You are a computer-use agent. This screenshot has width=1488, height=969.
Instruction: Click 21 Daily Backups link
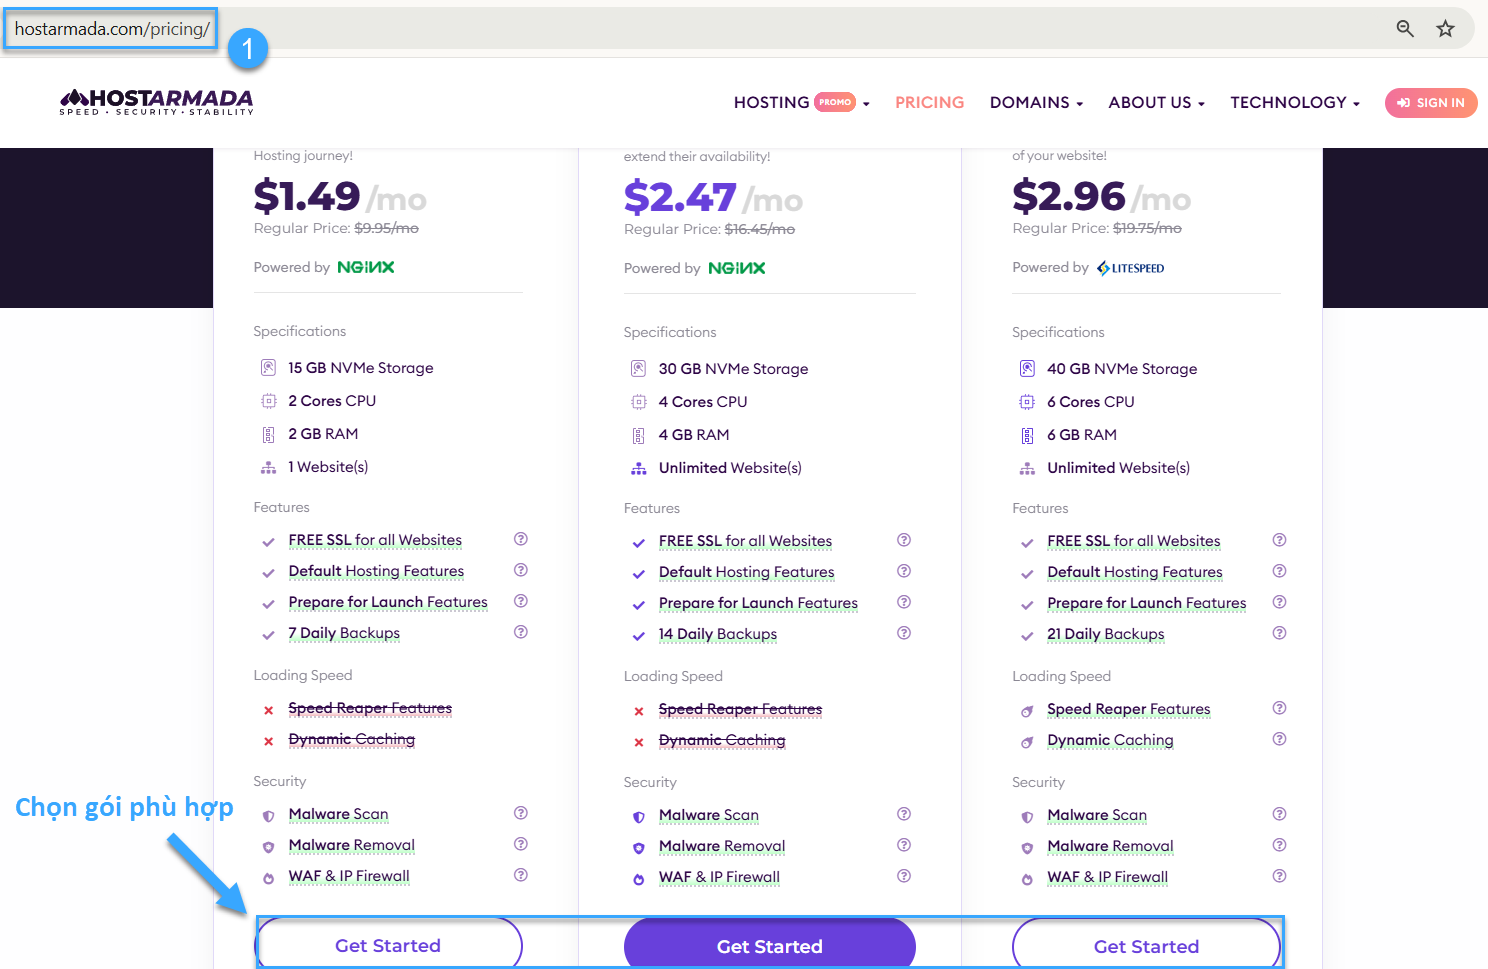(1106, 634)
